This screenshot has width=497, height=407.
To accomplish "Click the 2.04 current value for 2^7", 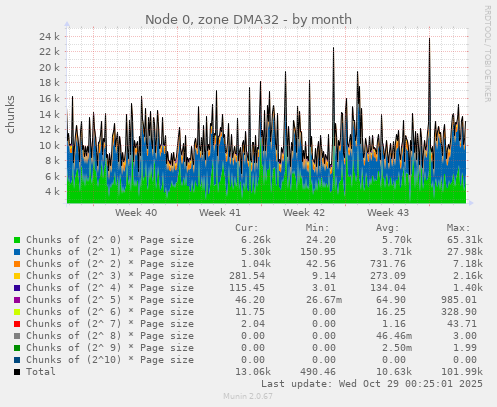I will click(x=253, y=324).
